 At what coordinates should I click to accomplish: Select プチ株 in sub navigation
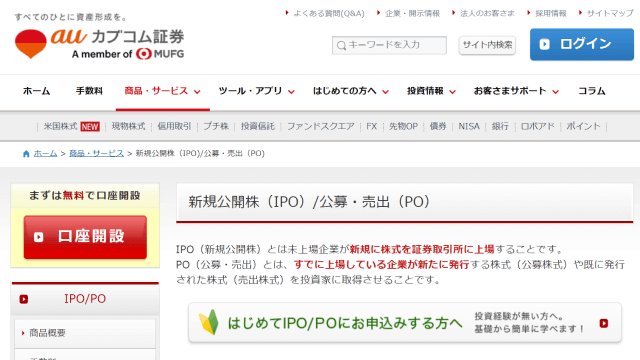click(x=216, y=127)
